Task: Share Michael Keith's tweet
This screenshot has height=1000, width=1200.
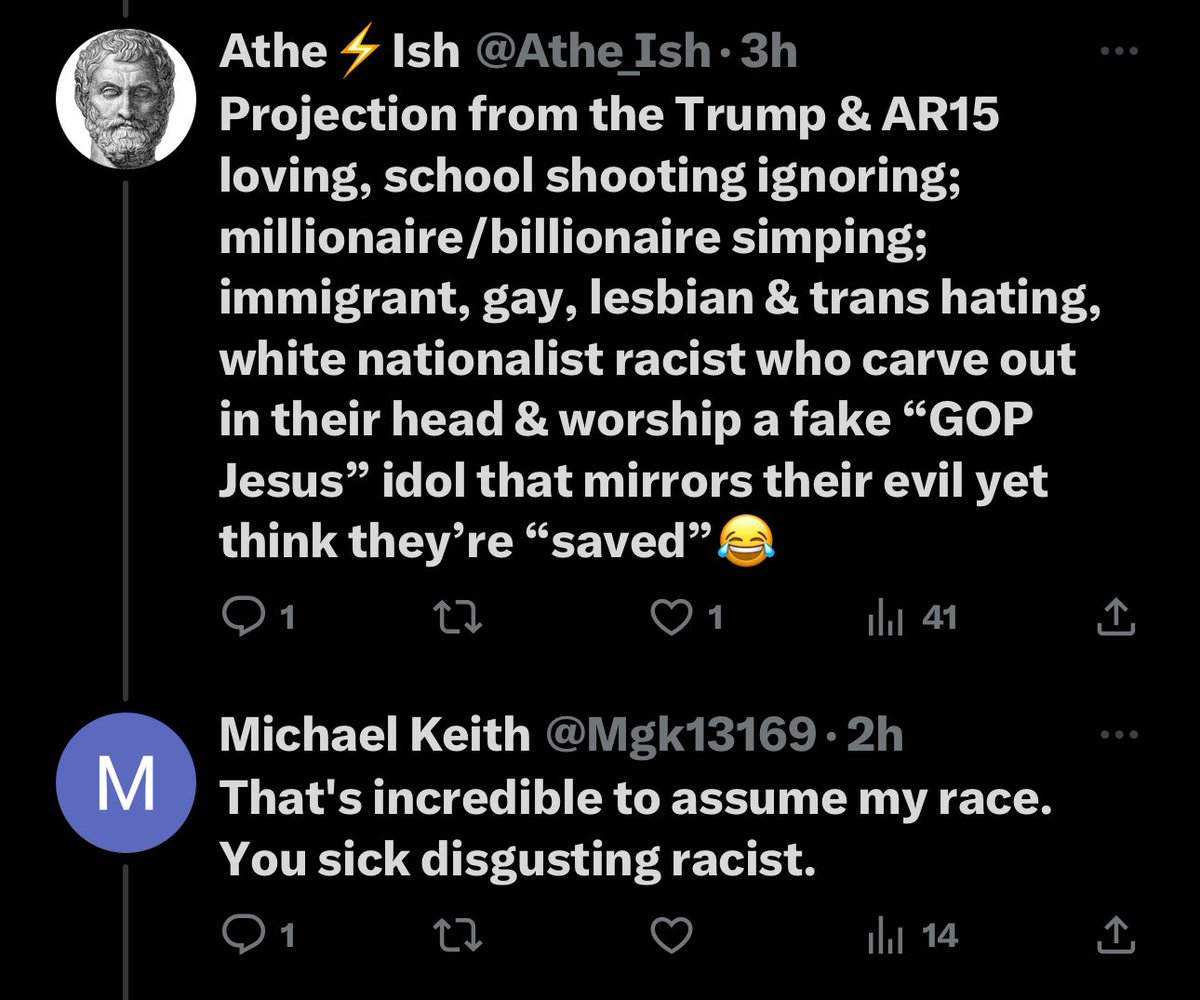Action: 1116,935
